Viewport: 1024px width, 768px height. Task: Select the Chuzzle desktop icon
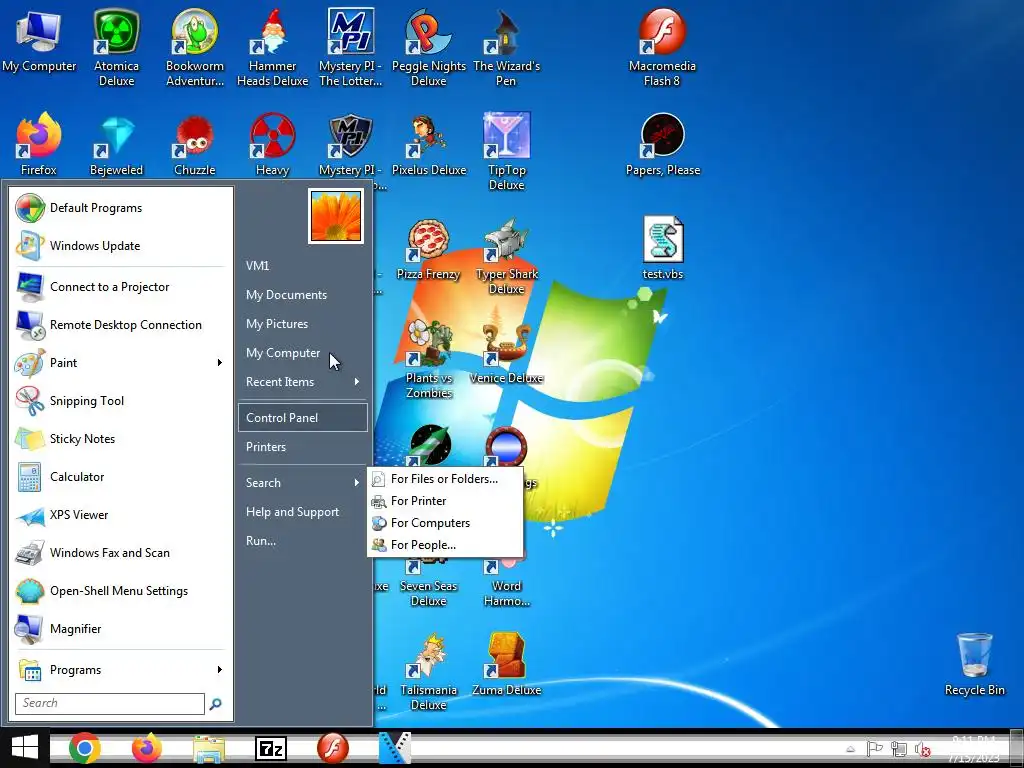click(195, 144)
